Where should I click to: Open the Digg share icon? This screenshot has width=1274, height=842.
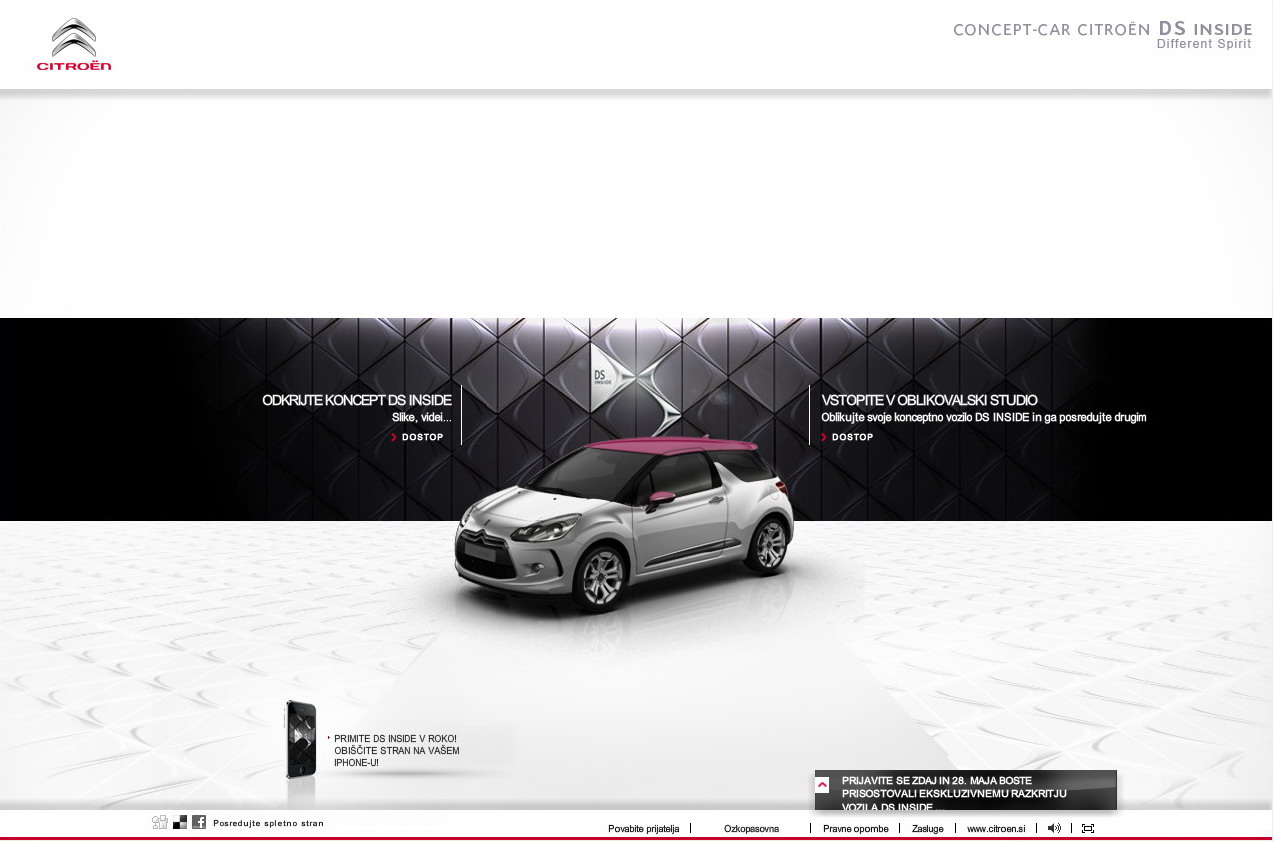tap(160, 822)
